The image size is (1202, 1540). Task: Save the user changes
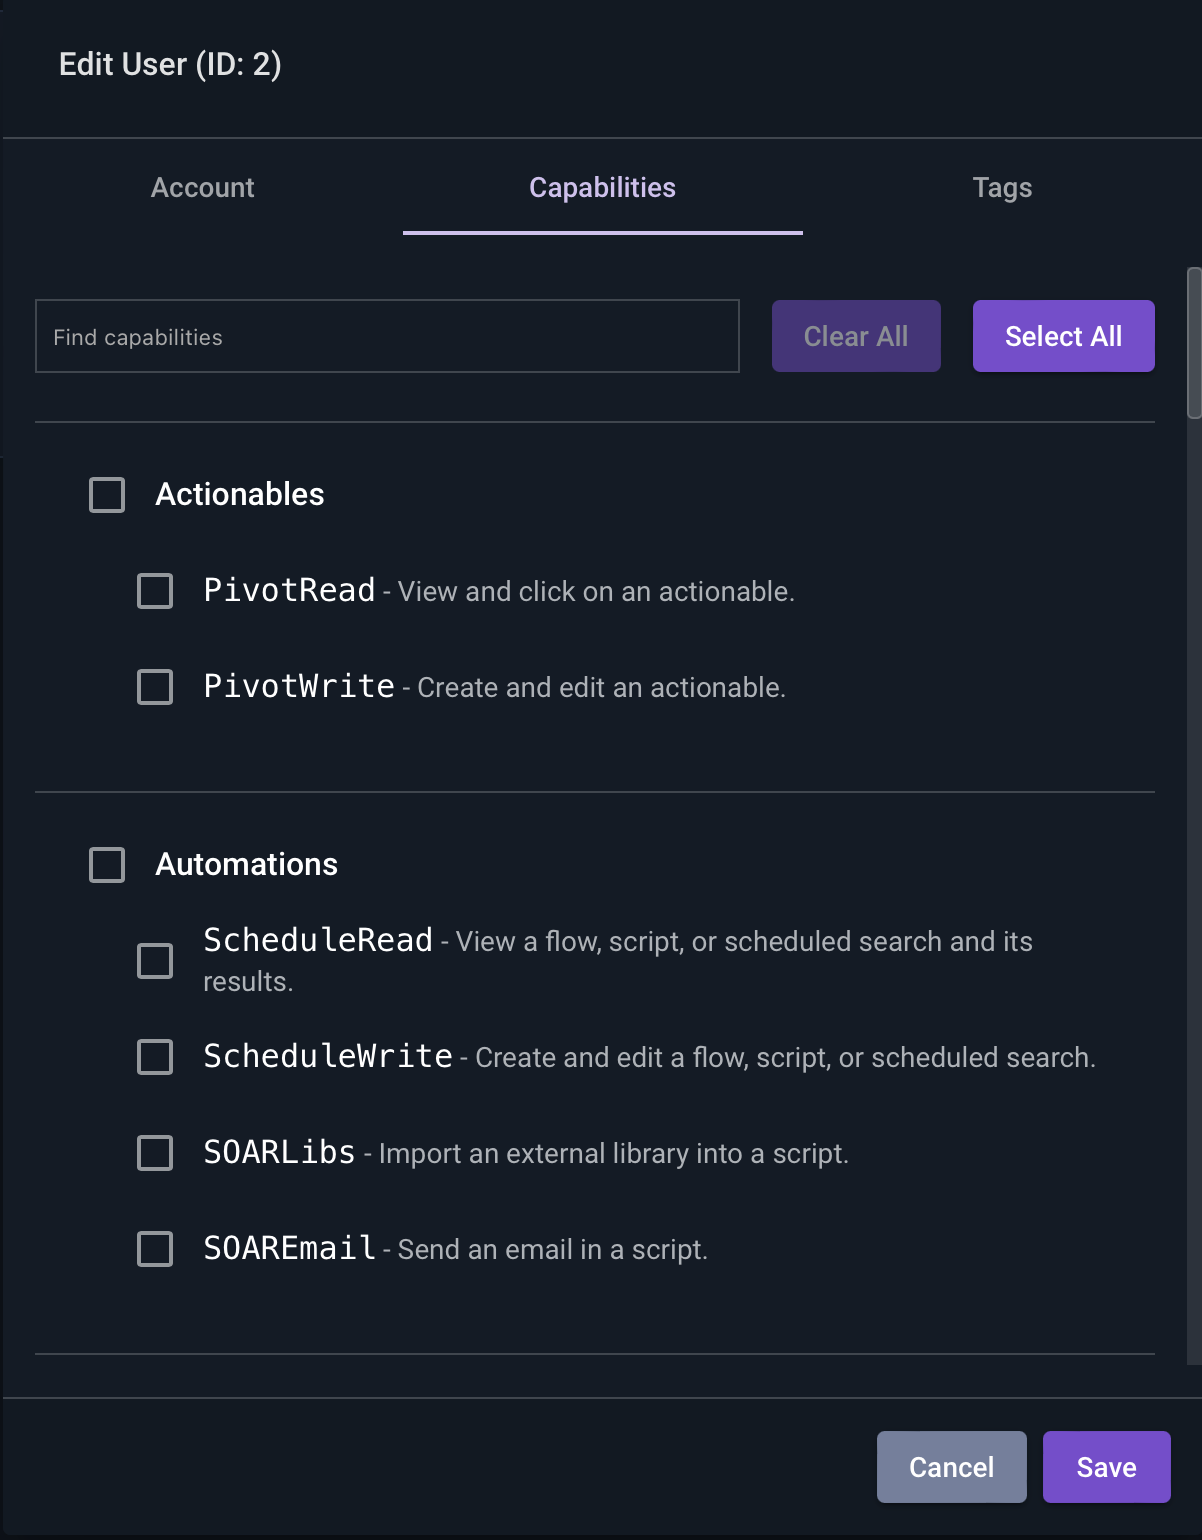[1107, 1467]
